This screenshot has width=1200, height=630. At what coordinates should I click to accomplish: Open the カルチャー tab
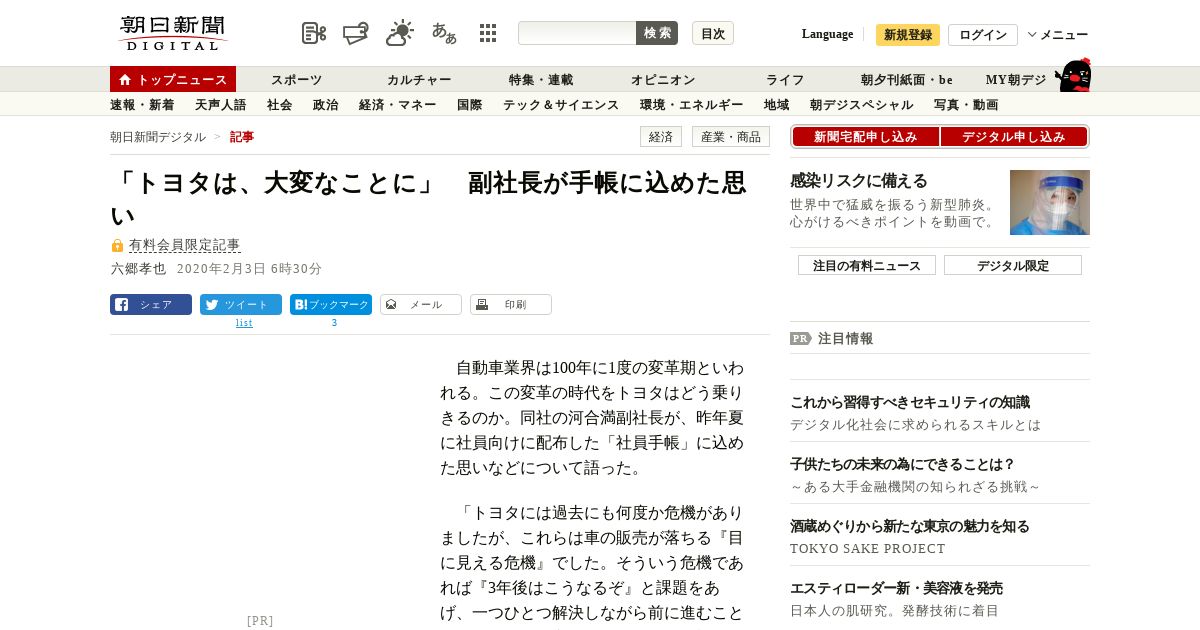tap(419, 80)
